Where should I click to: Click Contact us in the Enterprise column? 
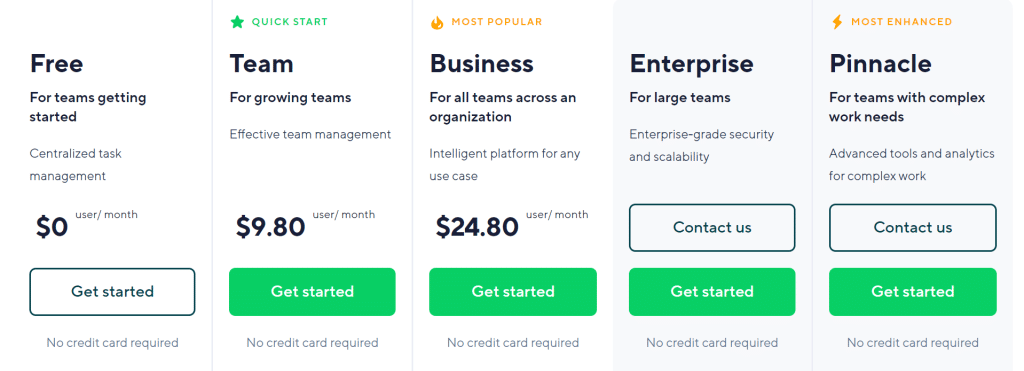(712, 228)
